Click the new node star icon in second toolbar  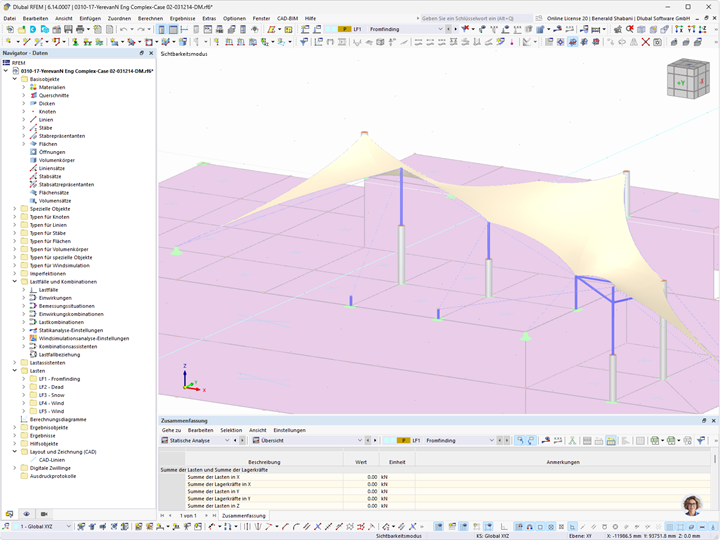click(x=9, y=42)
